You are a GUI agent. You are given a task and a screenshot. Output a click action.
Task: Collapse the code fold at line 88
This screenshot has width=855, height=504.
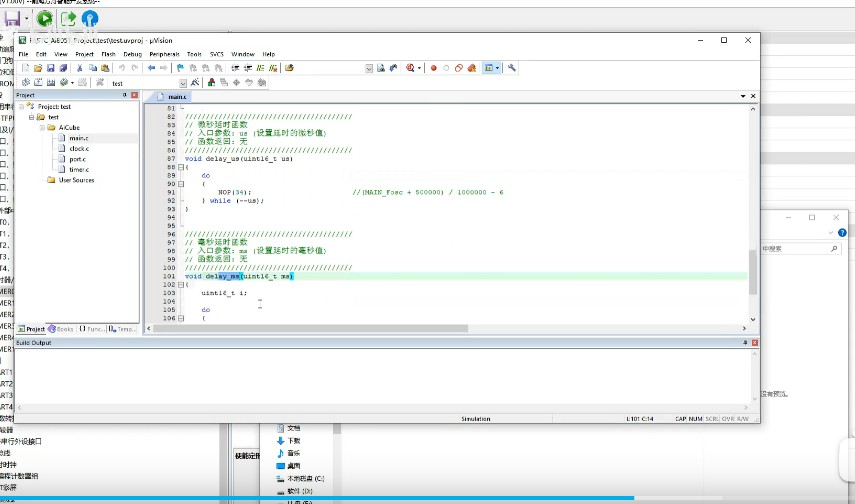181,168
